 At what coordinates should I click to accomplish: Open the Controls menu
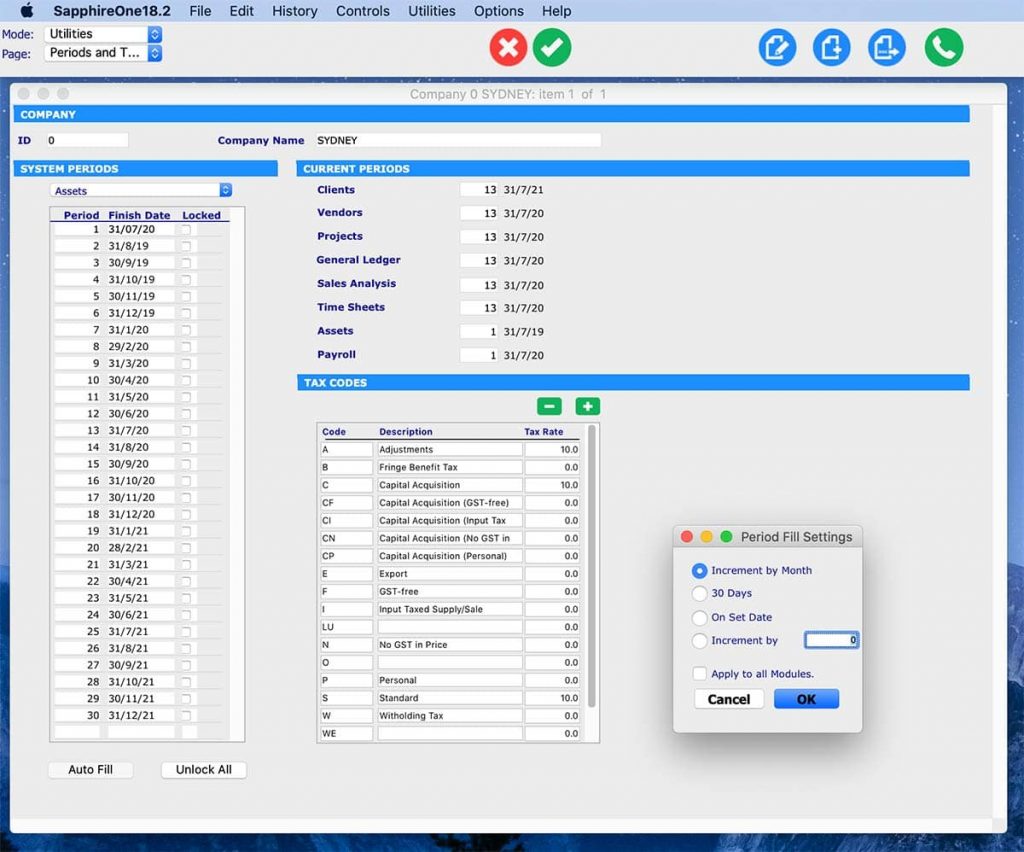point(362,11)
